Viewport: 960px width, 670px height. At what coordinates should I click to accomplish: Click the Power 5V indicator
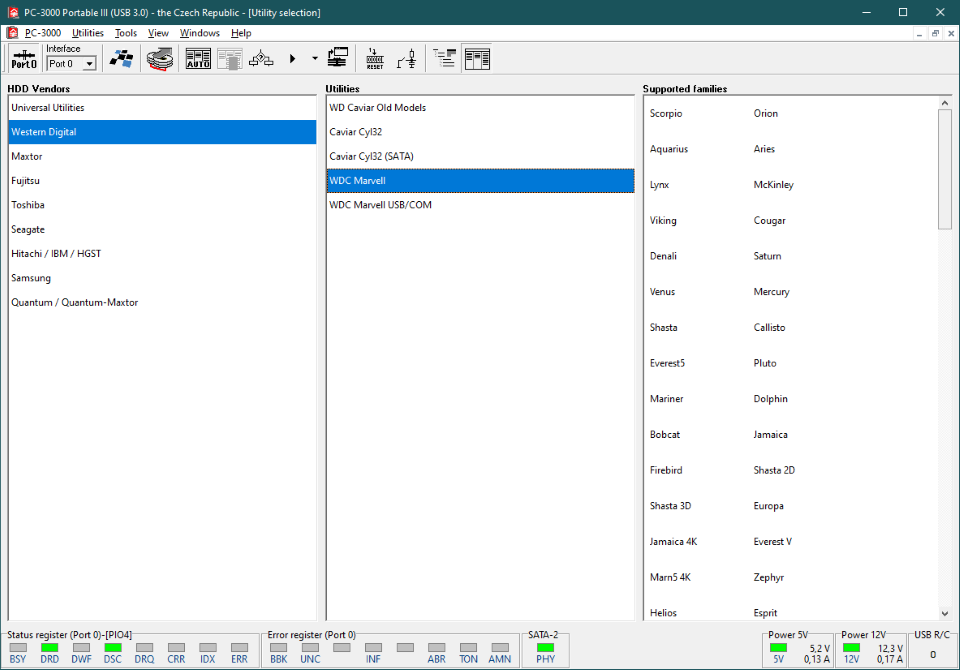pos(778,648)
